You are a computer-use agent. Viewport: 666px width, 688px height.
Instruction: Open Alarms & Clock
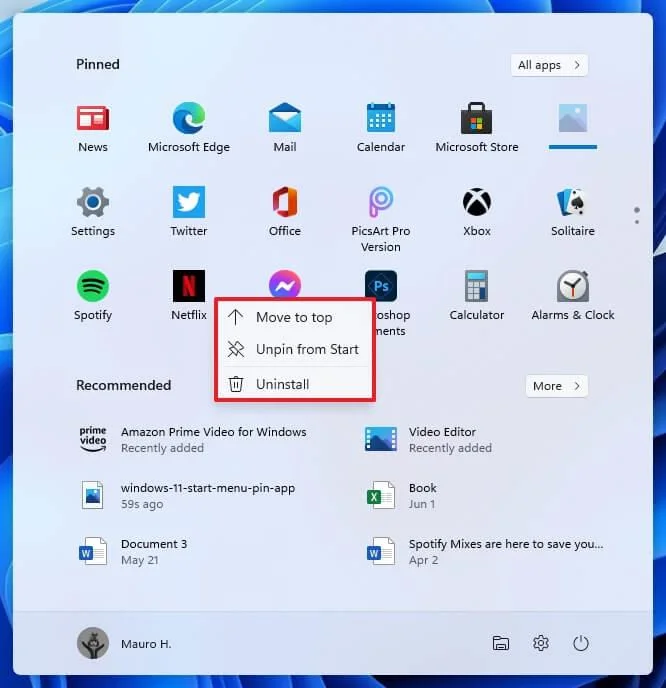[573, 295]
